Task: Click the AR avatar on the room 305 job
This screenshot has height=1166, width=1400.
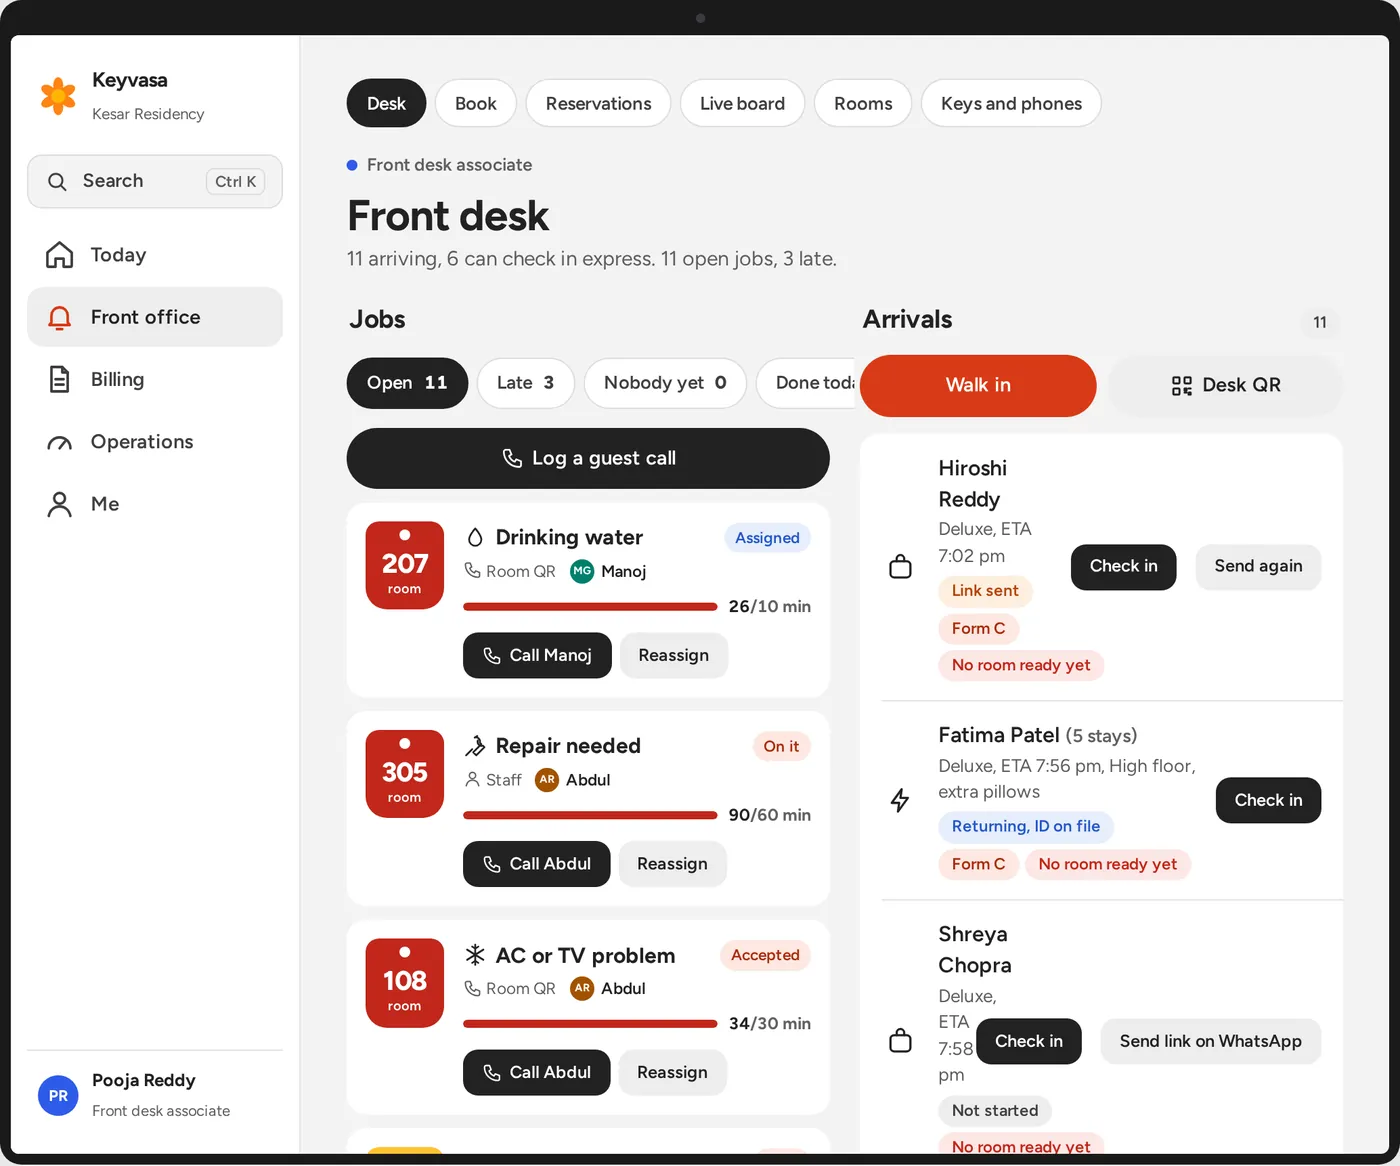Action: pyautogui.click(x=547, y=780)
